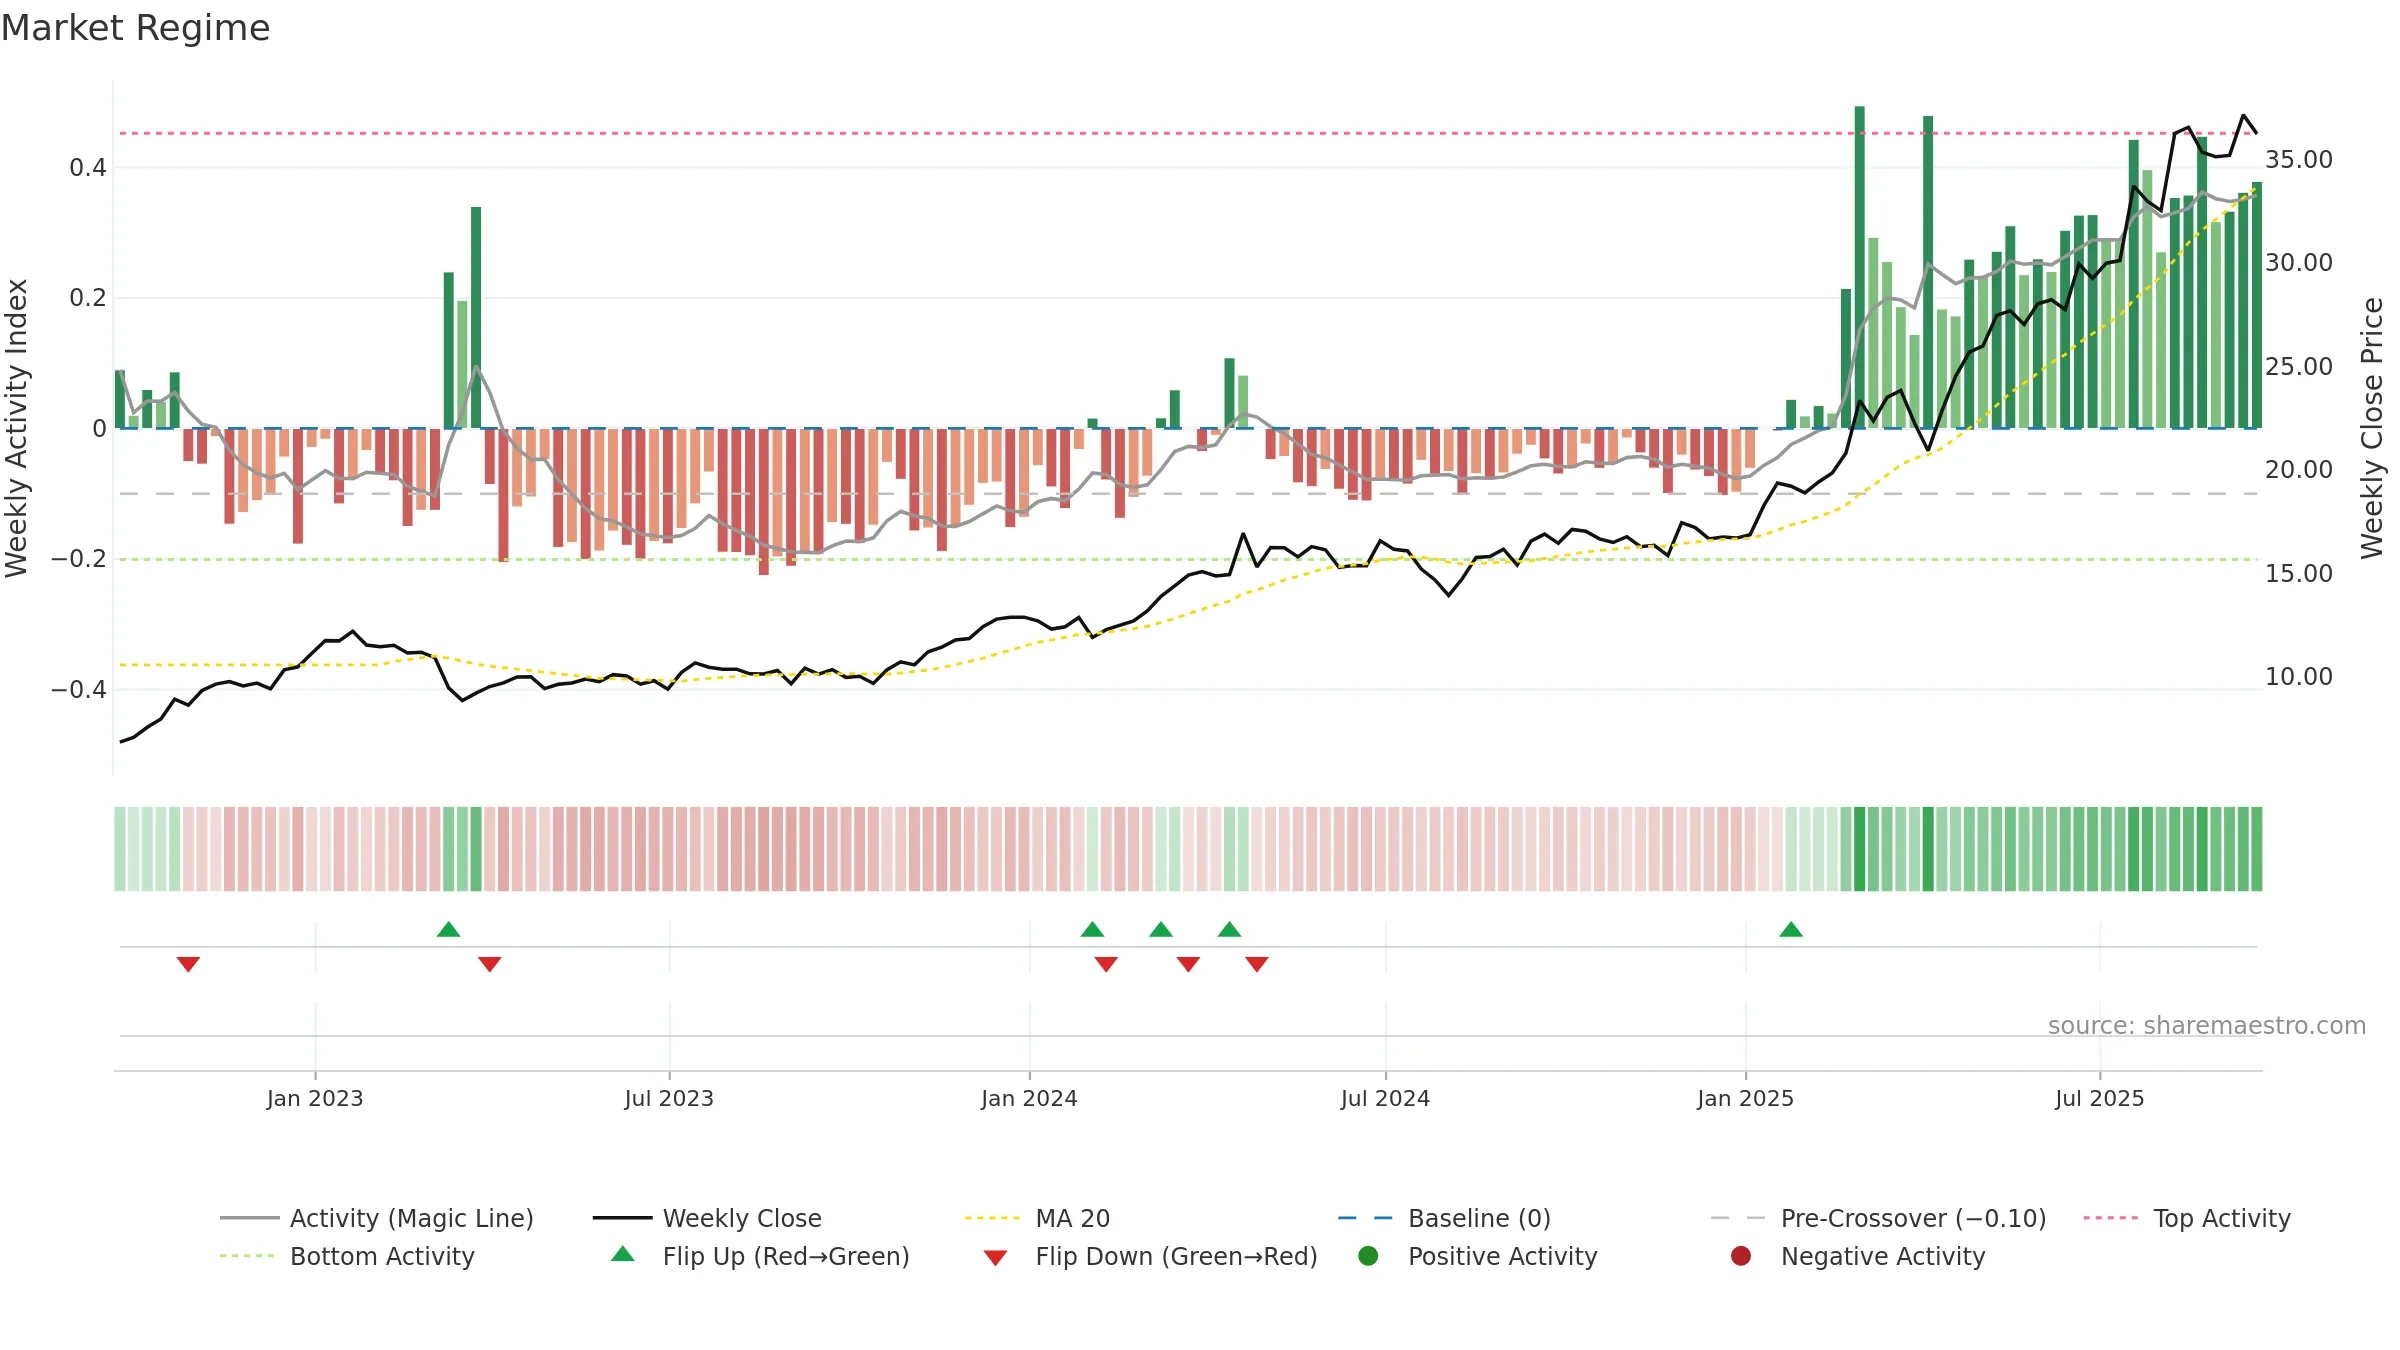Hide the Baseline (0) legend series
This screenshot has width=2400, height=1350.
1444,1218
